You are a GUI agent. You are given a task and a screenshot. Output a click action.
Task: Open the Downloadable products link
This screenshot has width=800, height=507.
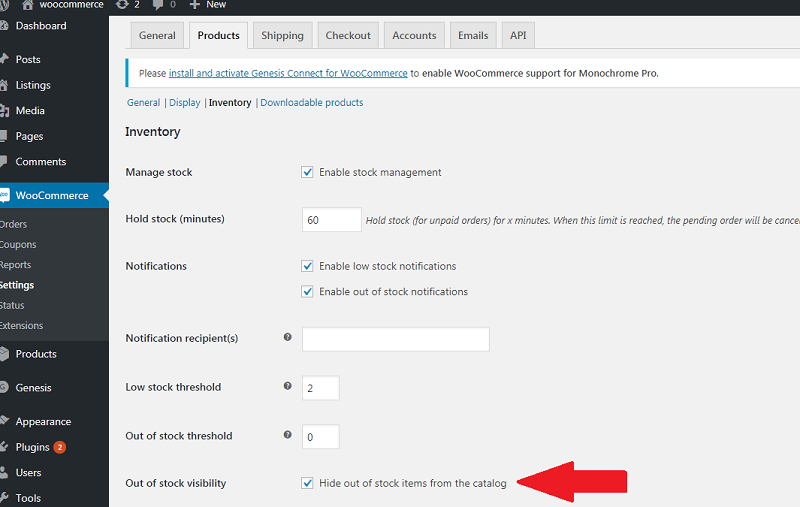pyautogui.click(x=312, y=103)
